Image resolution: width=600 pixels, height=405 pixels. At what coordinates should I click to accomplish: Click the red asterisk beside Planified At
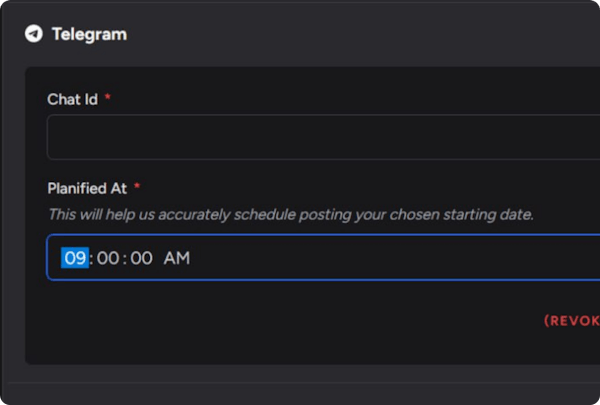click(137, 187)
